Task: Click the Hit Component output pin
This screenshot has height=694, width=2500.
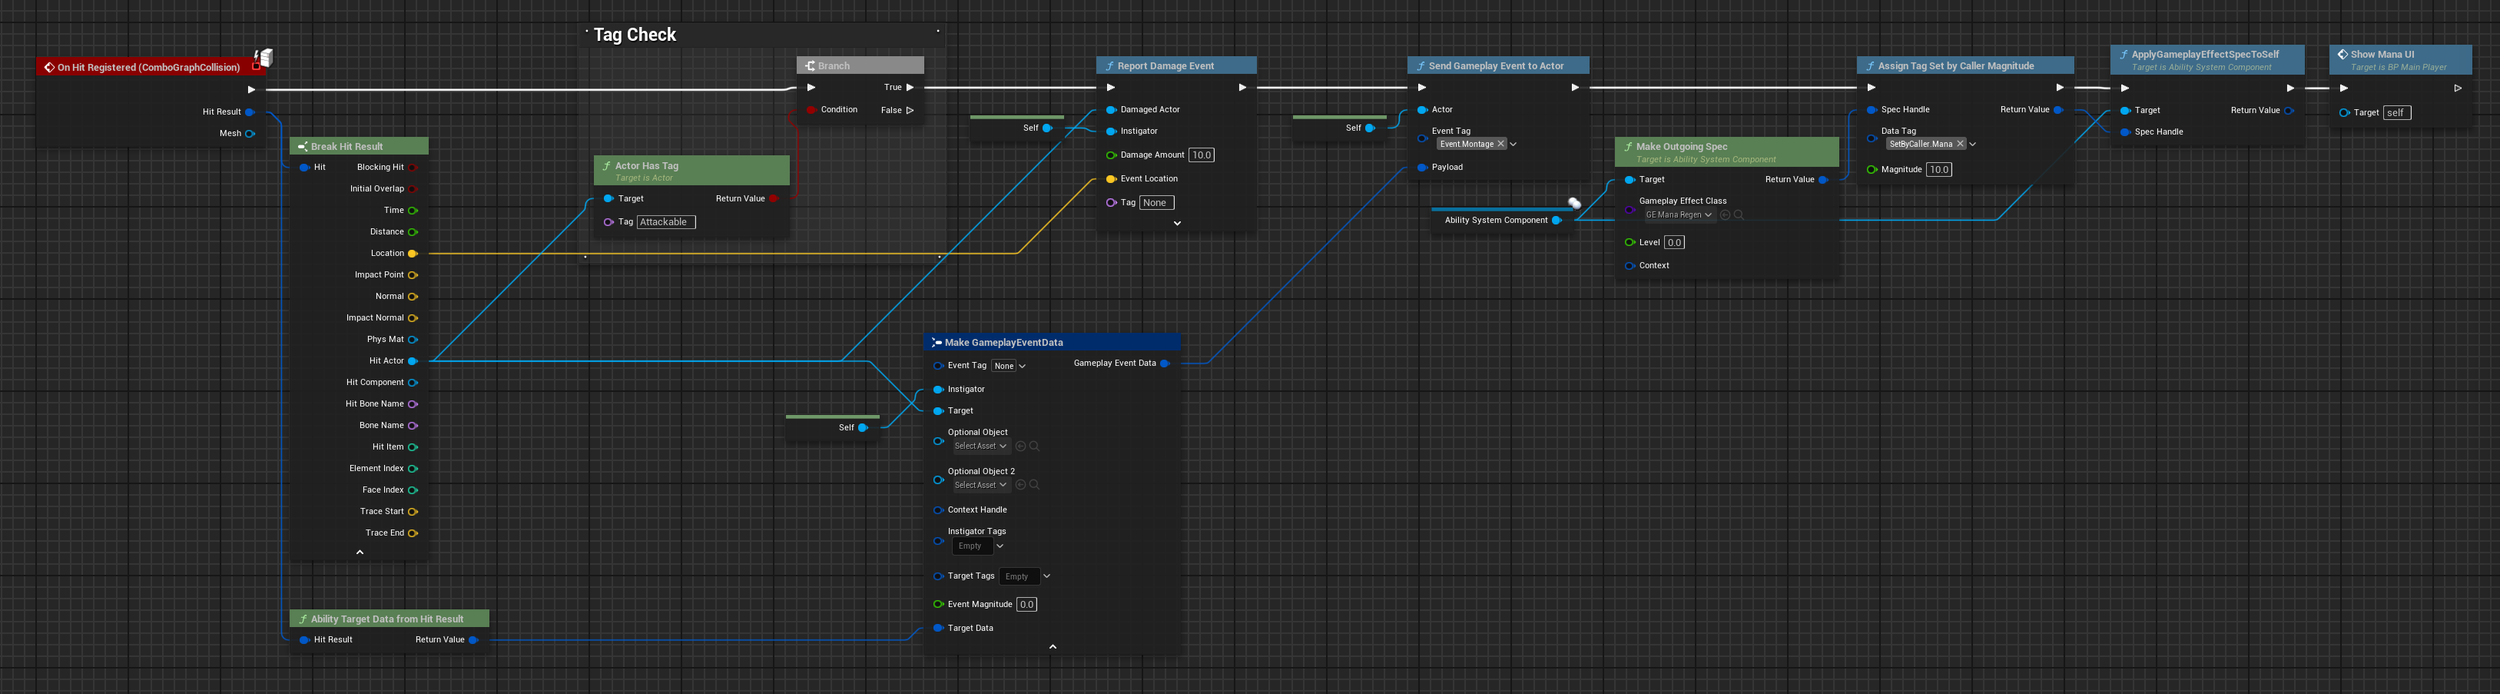Action: pos(412,382)
